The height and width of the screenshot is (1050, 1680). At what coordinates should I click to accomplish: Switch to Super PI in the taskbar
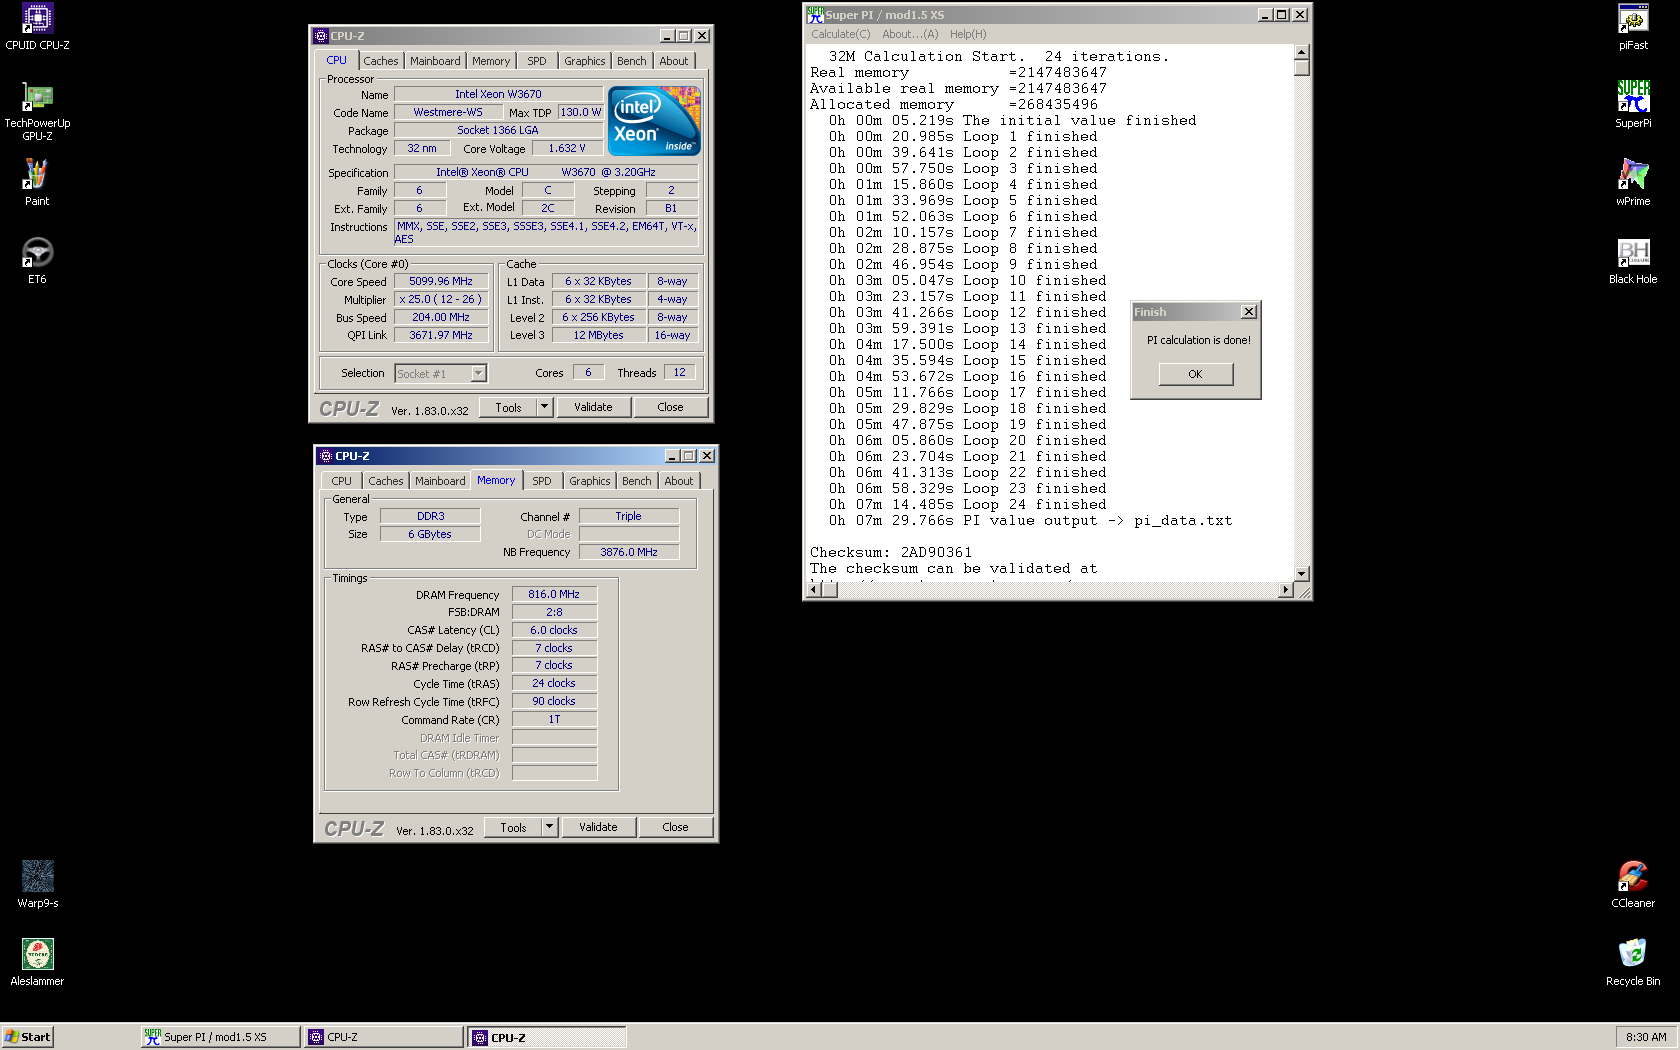220,1037
